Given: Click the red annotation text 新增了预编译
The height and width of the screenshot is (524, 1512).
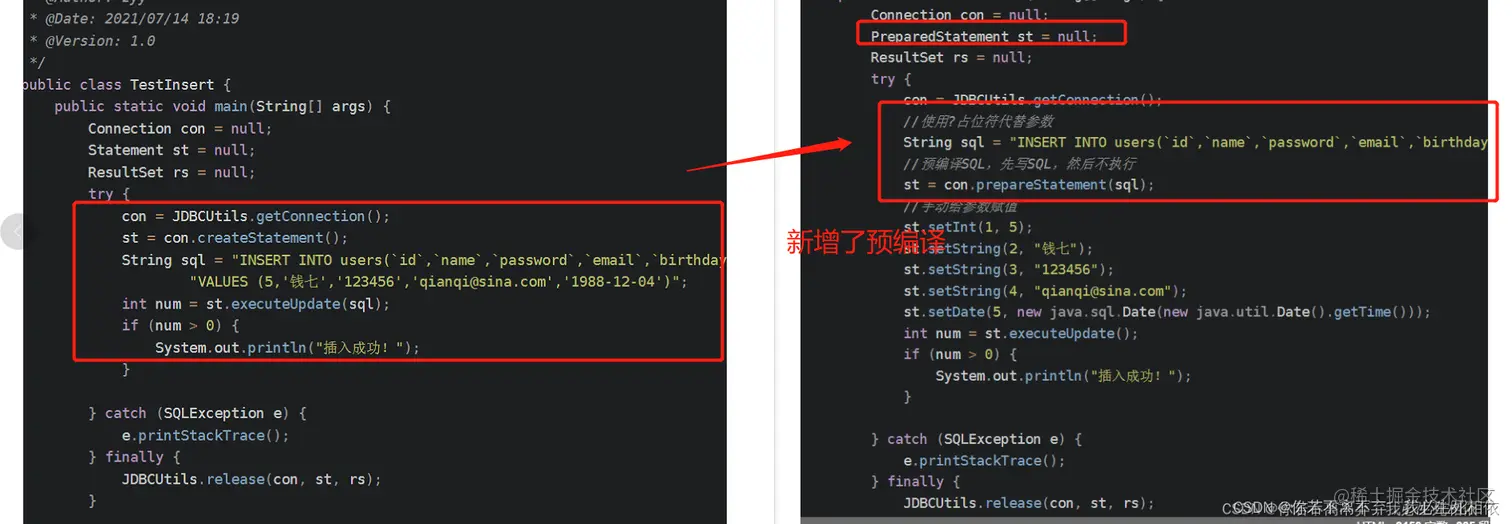Looking at the screenshot, I should (x=866, y=241).
